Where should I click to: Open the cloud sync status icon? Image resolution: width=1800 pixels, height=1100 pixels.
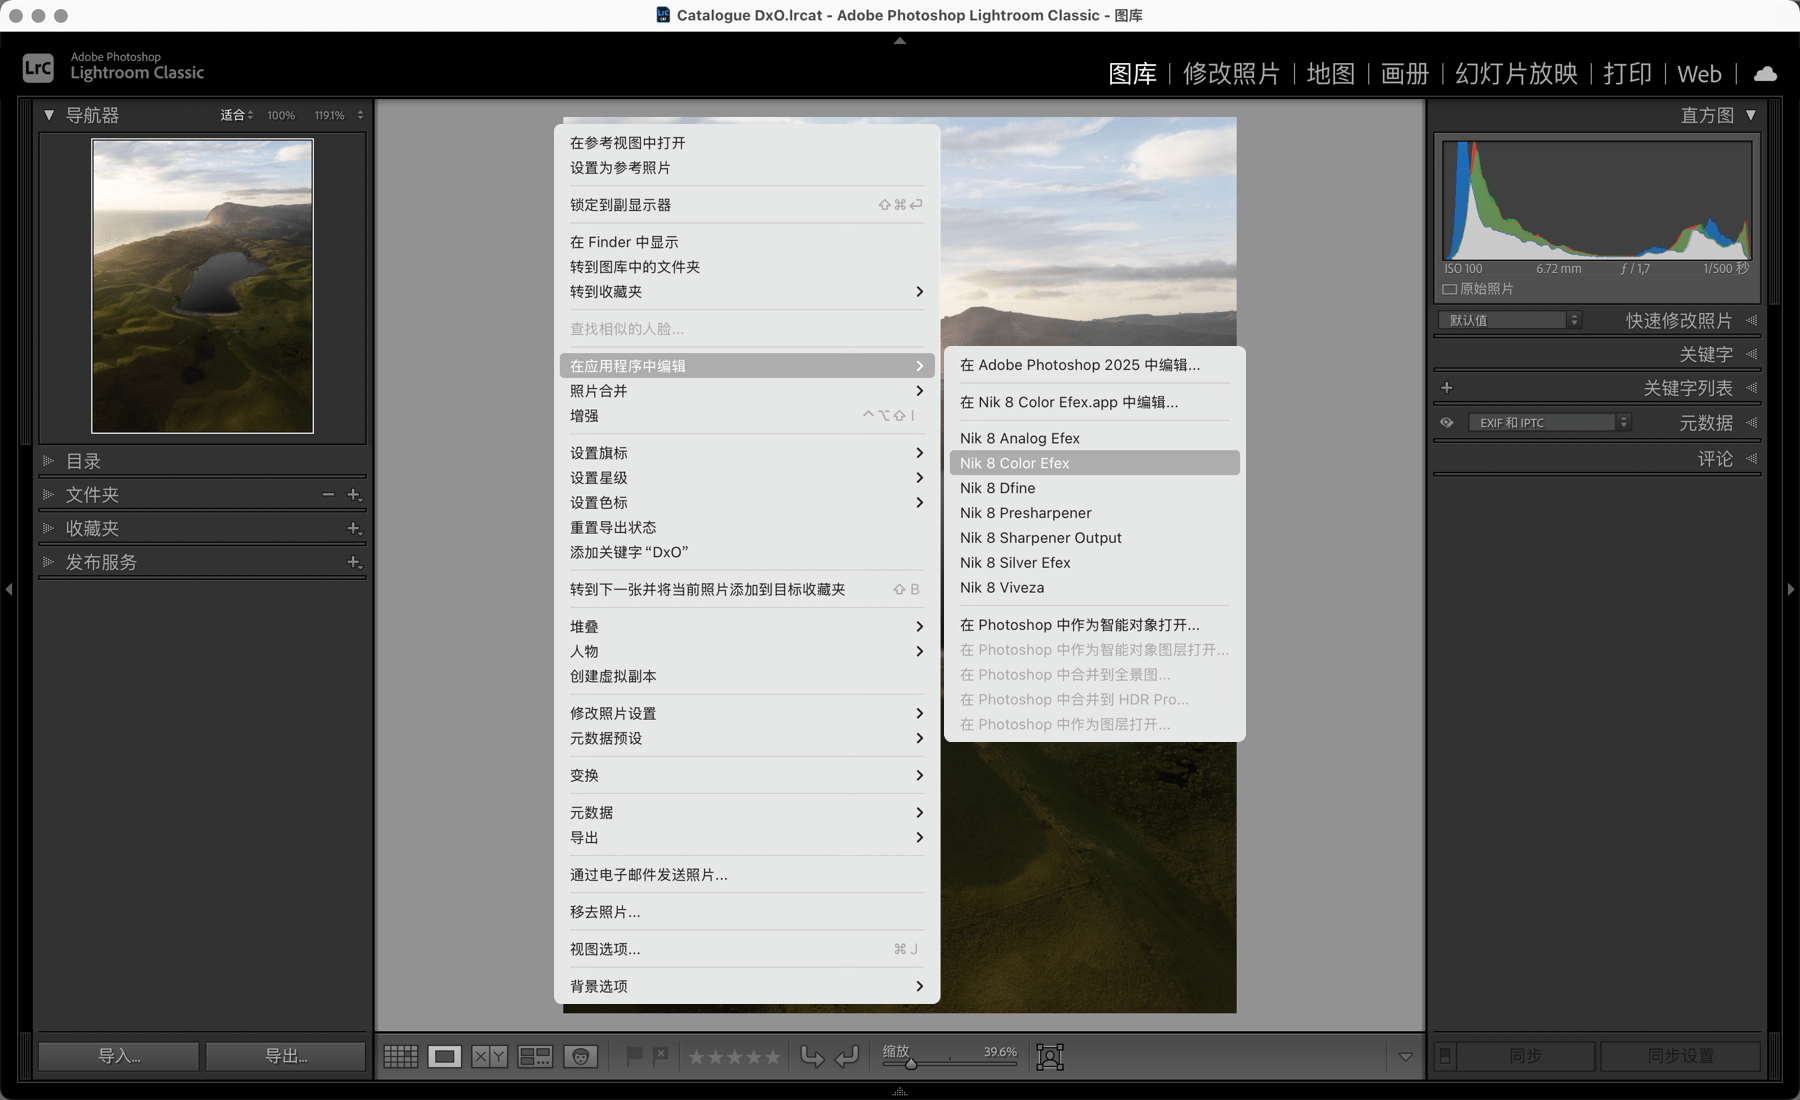(1766, 73)
